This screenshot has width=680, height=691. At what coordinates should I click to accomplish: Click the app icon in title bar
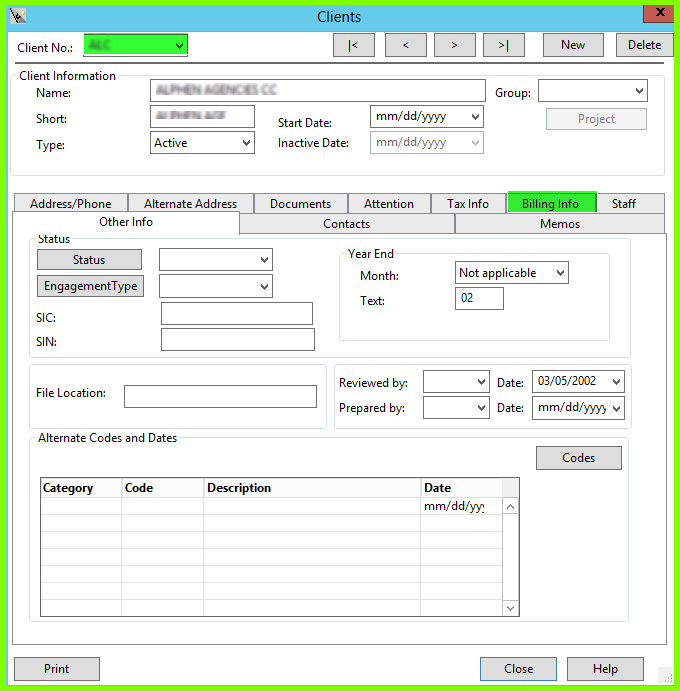coord(17,16)
